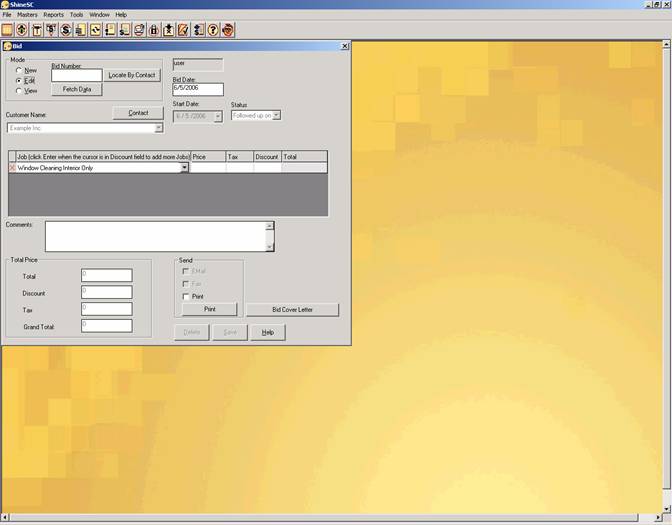Open the Status dropdown
The height and width of the screenshot is (525, 672).
pyautogui.click(x=276, y=115)
